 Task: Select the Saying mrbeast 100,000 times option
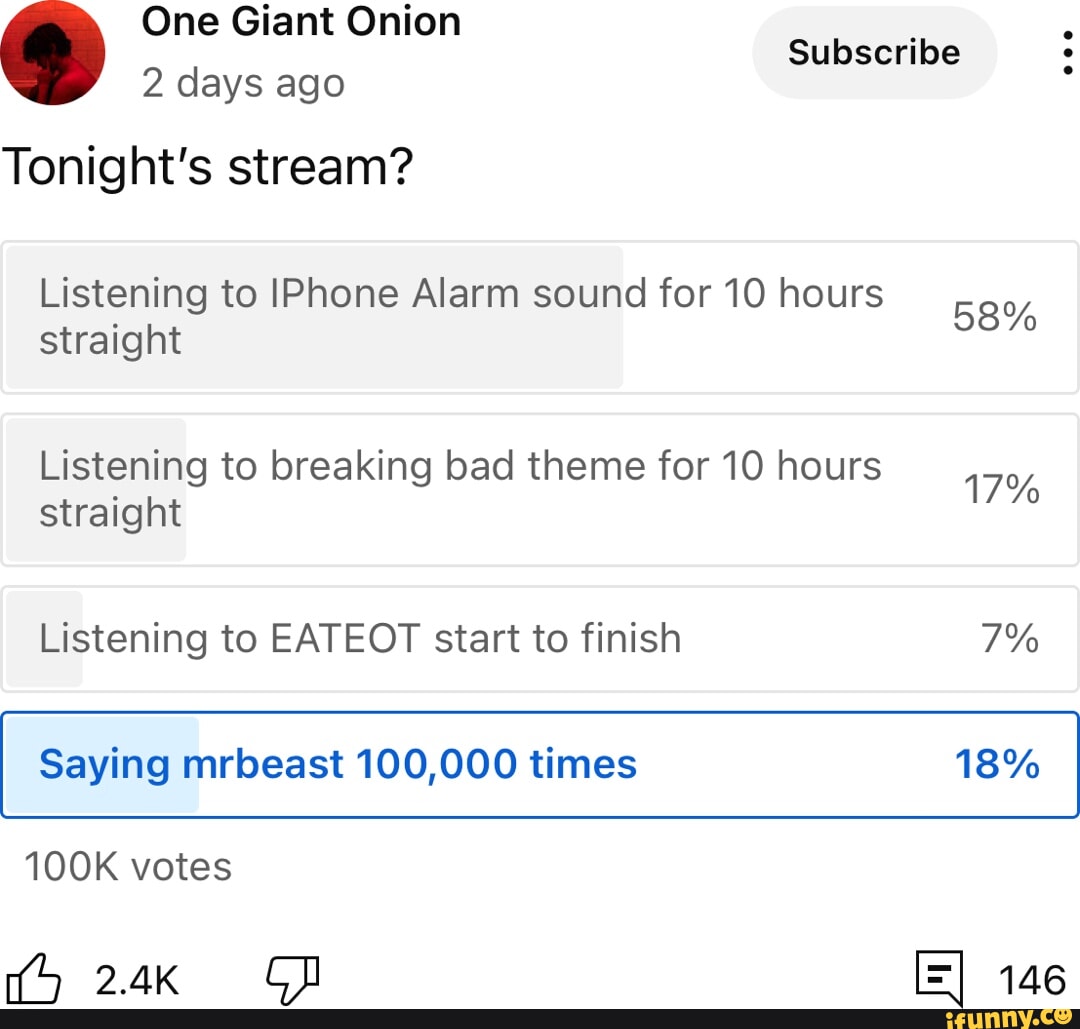click(x=540, y=765)
